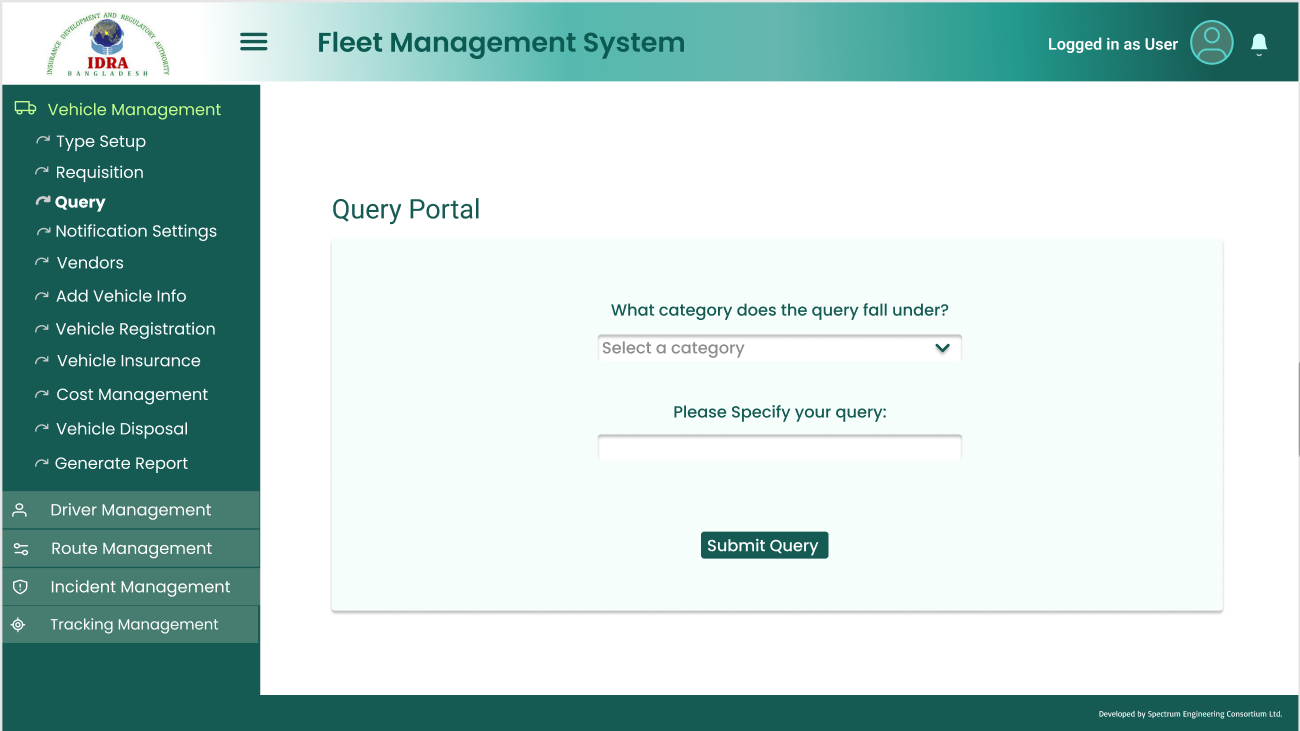This screenshot has width=1300, height=731.
Task: Click the arrow icon beside Add Vehicle Info
Action: pos(42,296)
